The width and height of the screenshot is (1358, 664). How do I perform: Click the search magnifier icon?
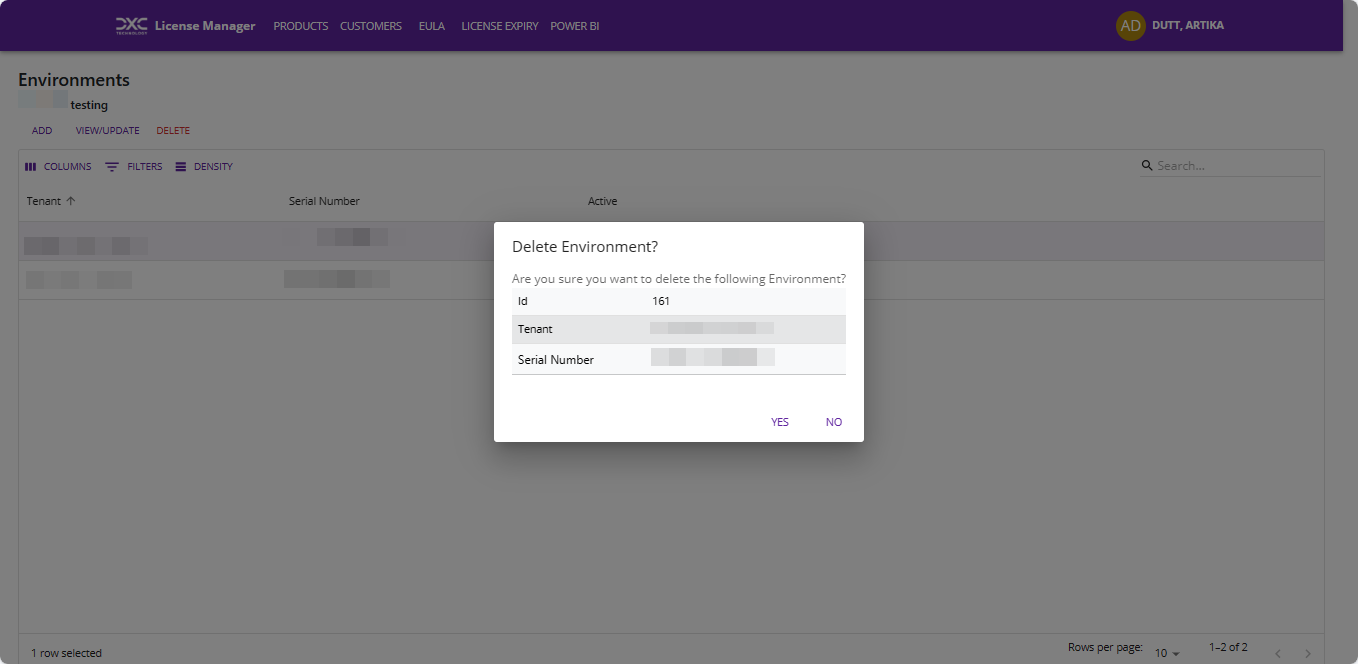tap(1147, 166)
